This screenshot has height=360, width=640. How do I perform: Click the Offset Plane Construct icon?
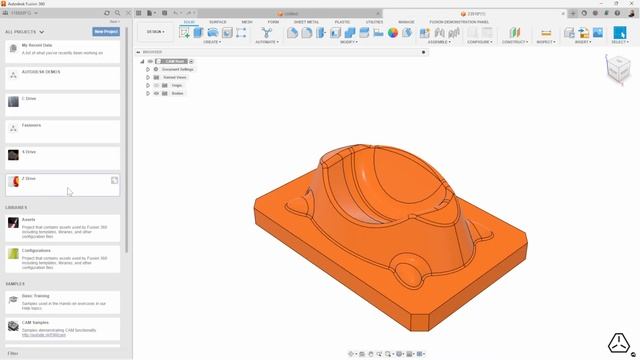click(x=515, y=33)
